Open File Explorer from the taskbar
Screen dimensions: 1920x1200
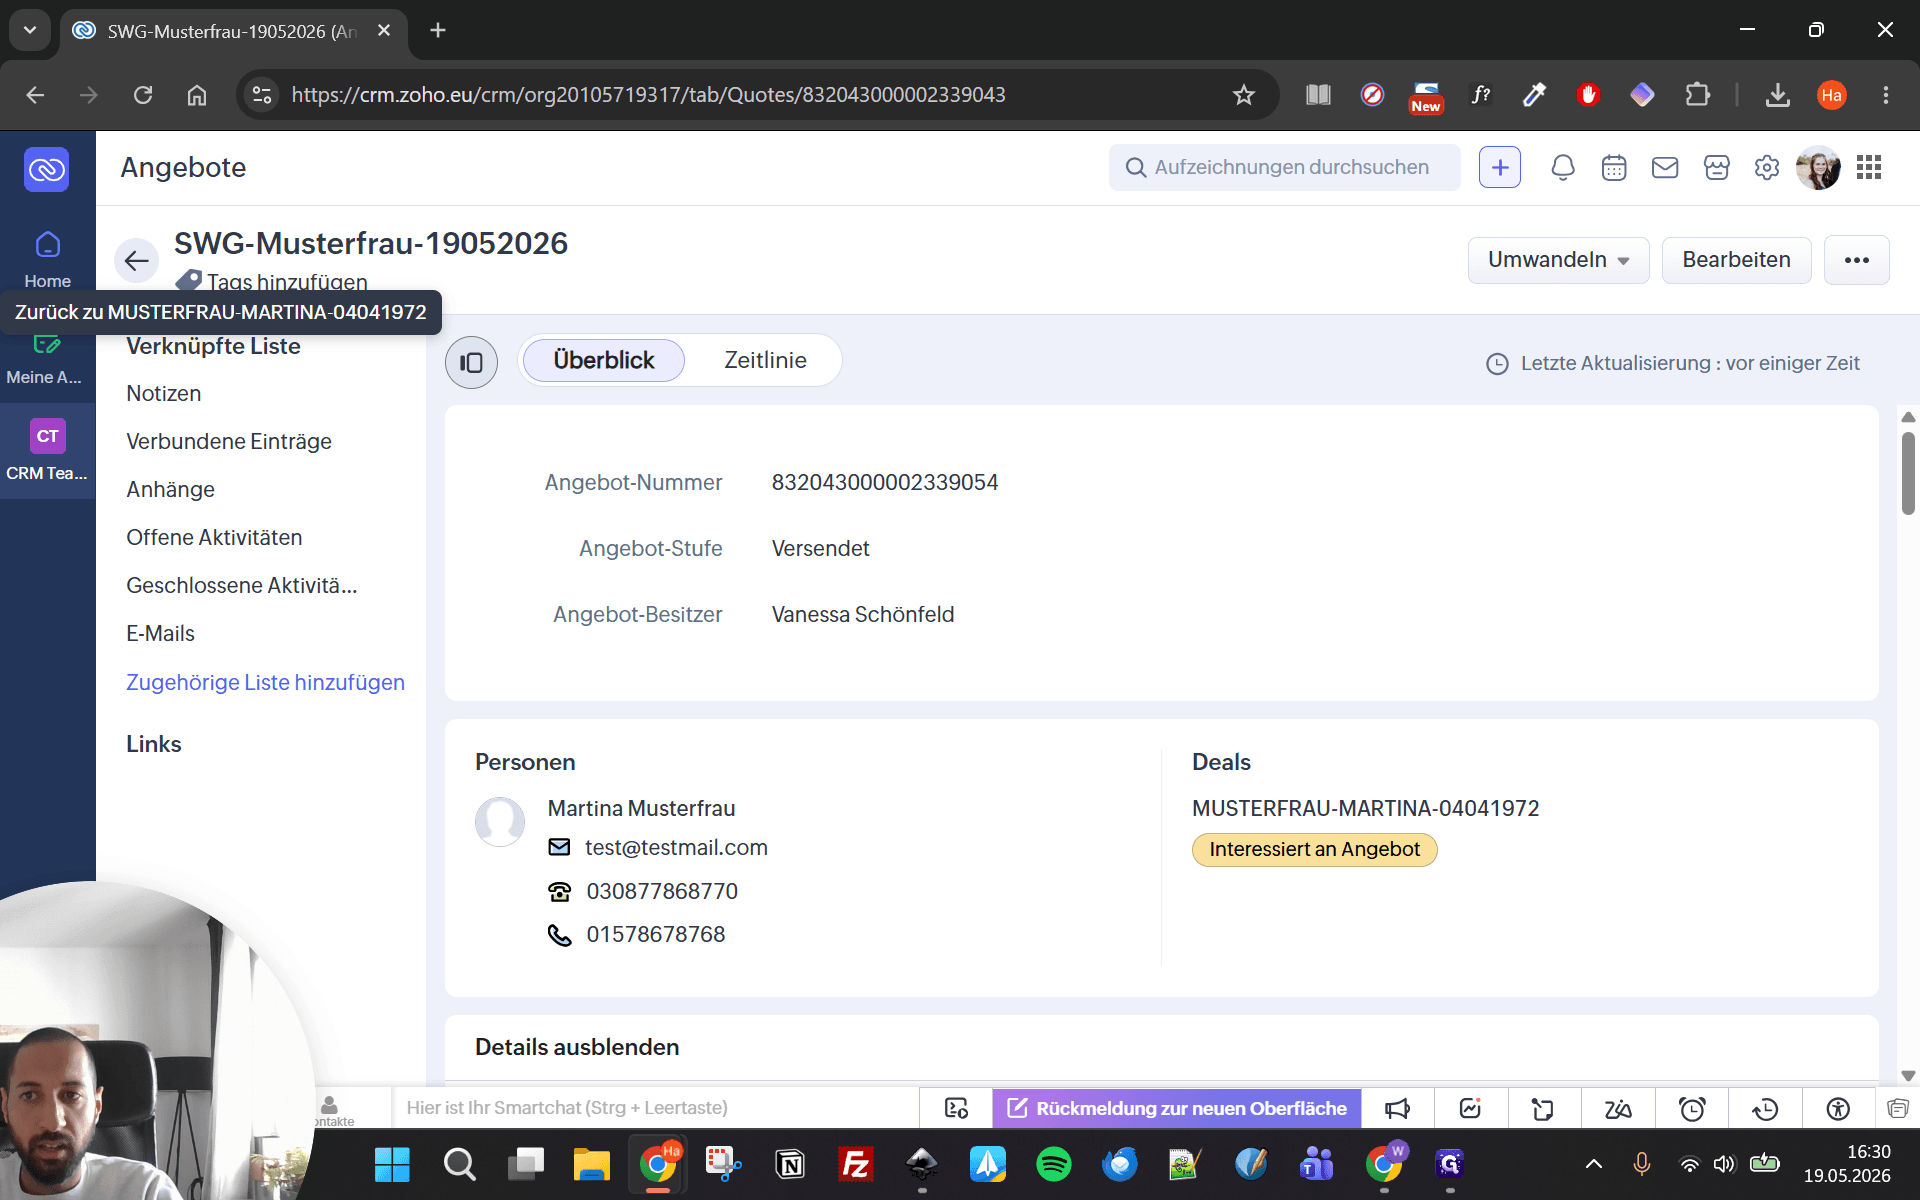[592, 1164]
